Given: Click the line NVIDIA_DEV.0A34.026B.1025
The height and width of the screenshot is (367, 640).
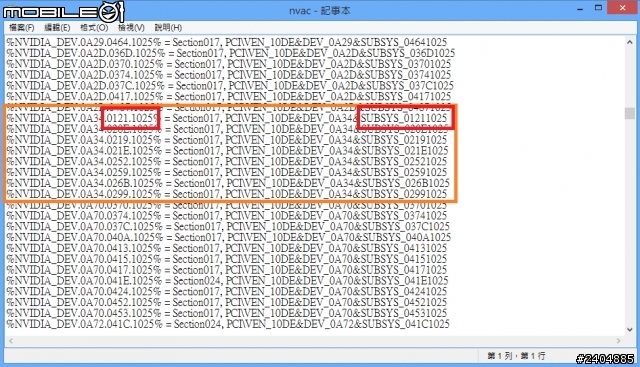Looking at the screenshot, I should pyautogui.click(x=228, y=183).
